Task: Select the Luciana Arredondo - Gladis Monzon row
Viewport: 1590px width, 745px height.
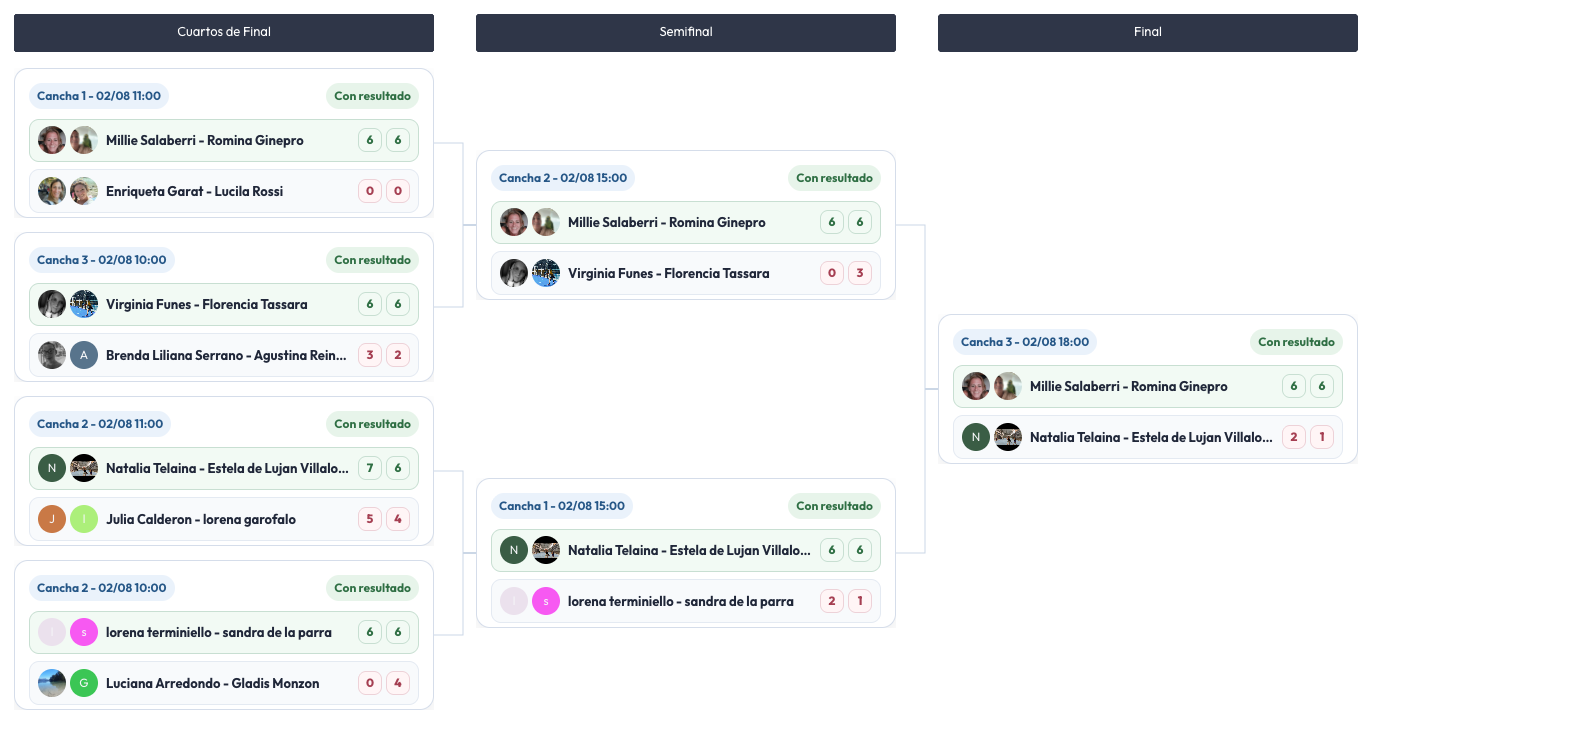Action: pos(224,683)
